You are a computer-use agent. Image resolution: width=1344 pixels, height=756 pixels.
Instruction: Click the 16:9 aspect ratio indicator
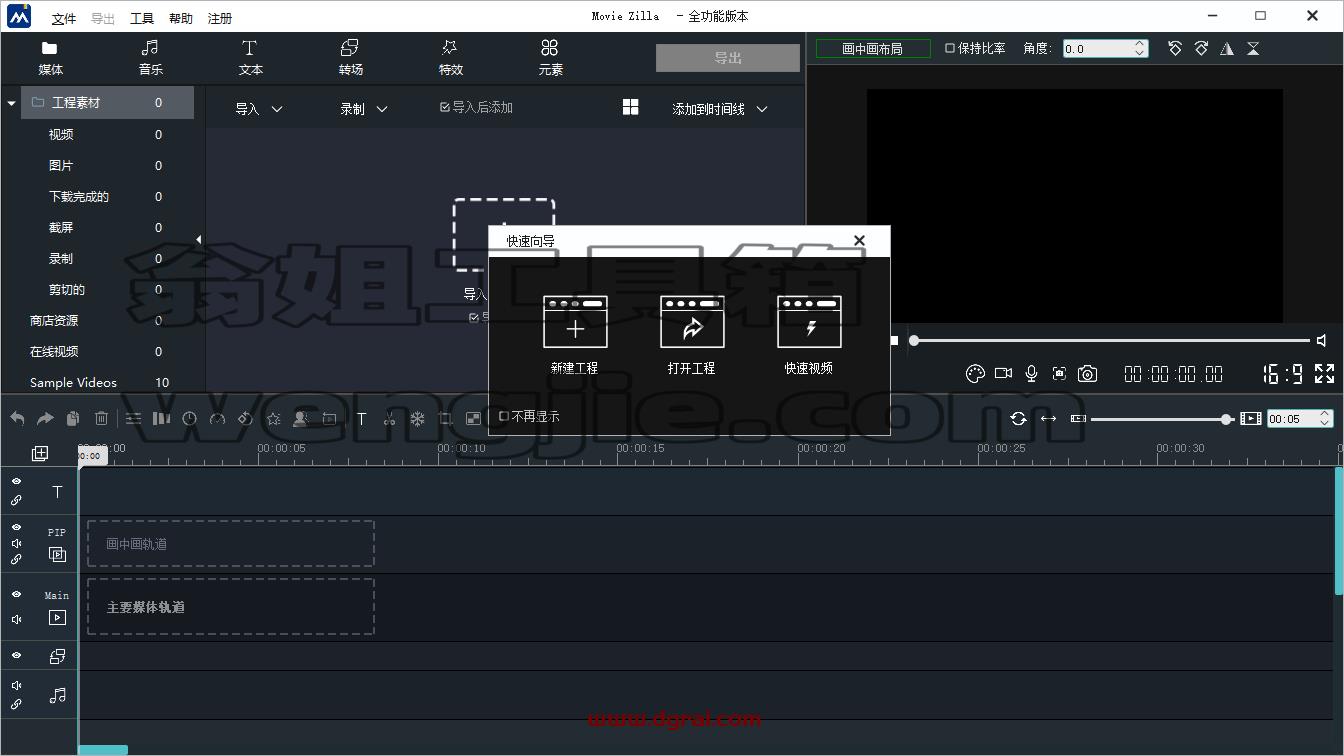[1283, 374]
